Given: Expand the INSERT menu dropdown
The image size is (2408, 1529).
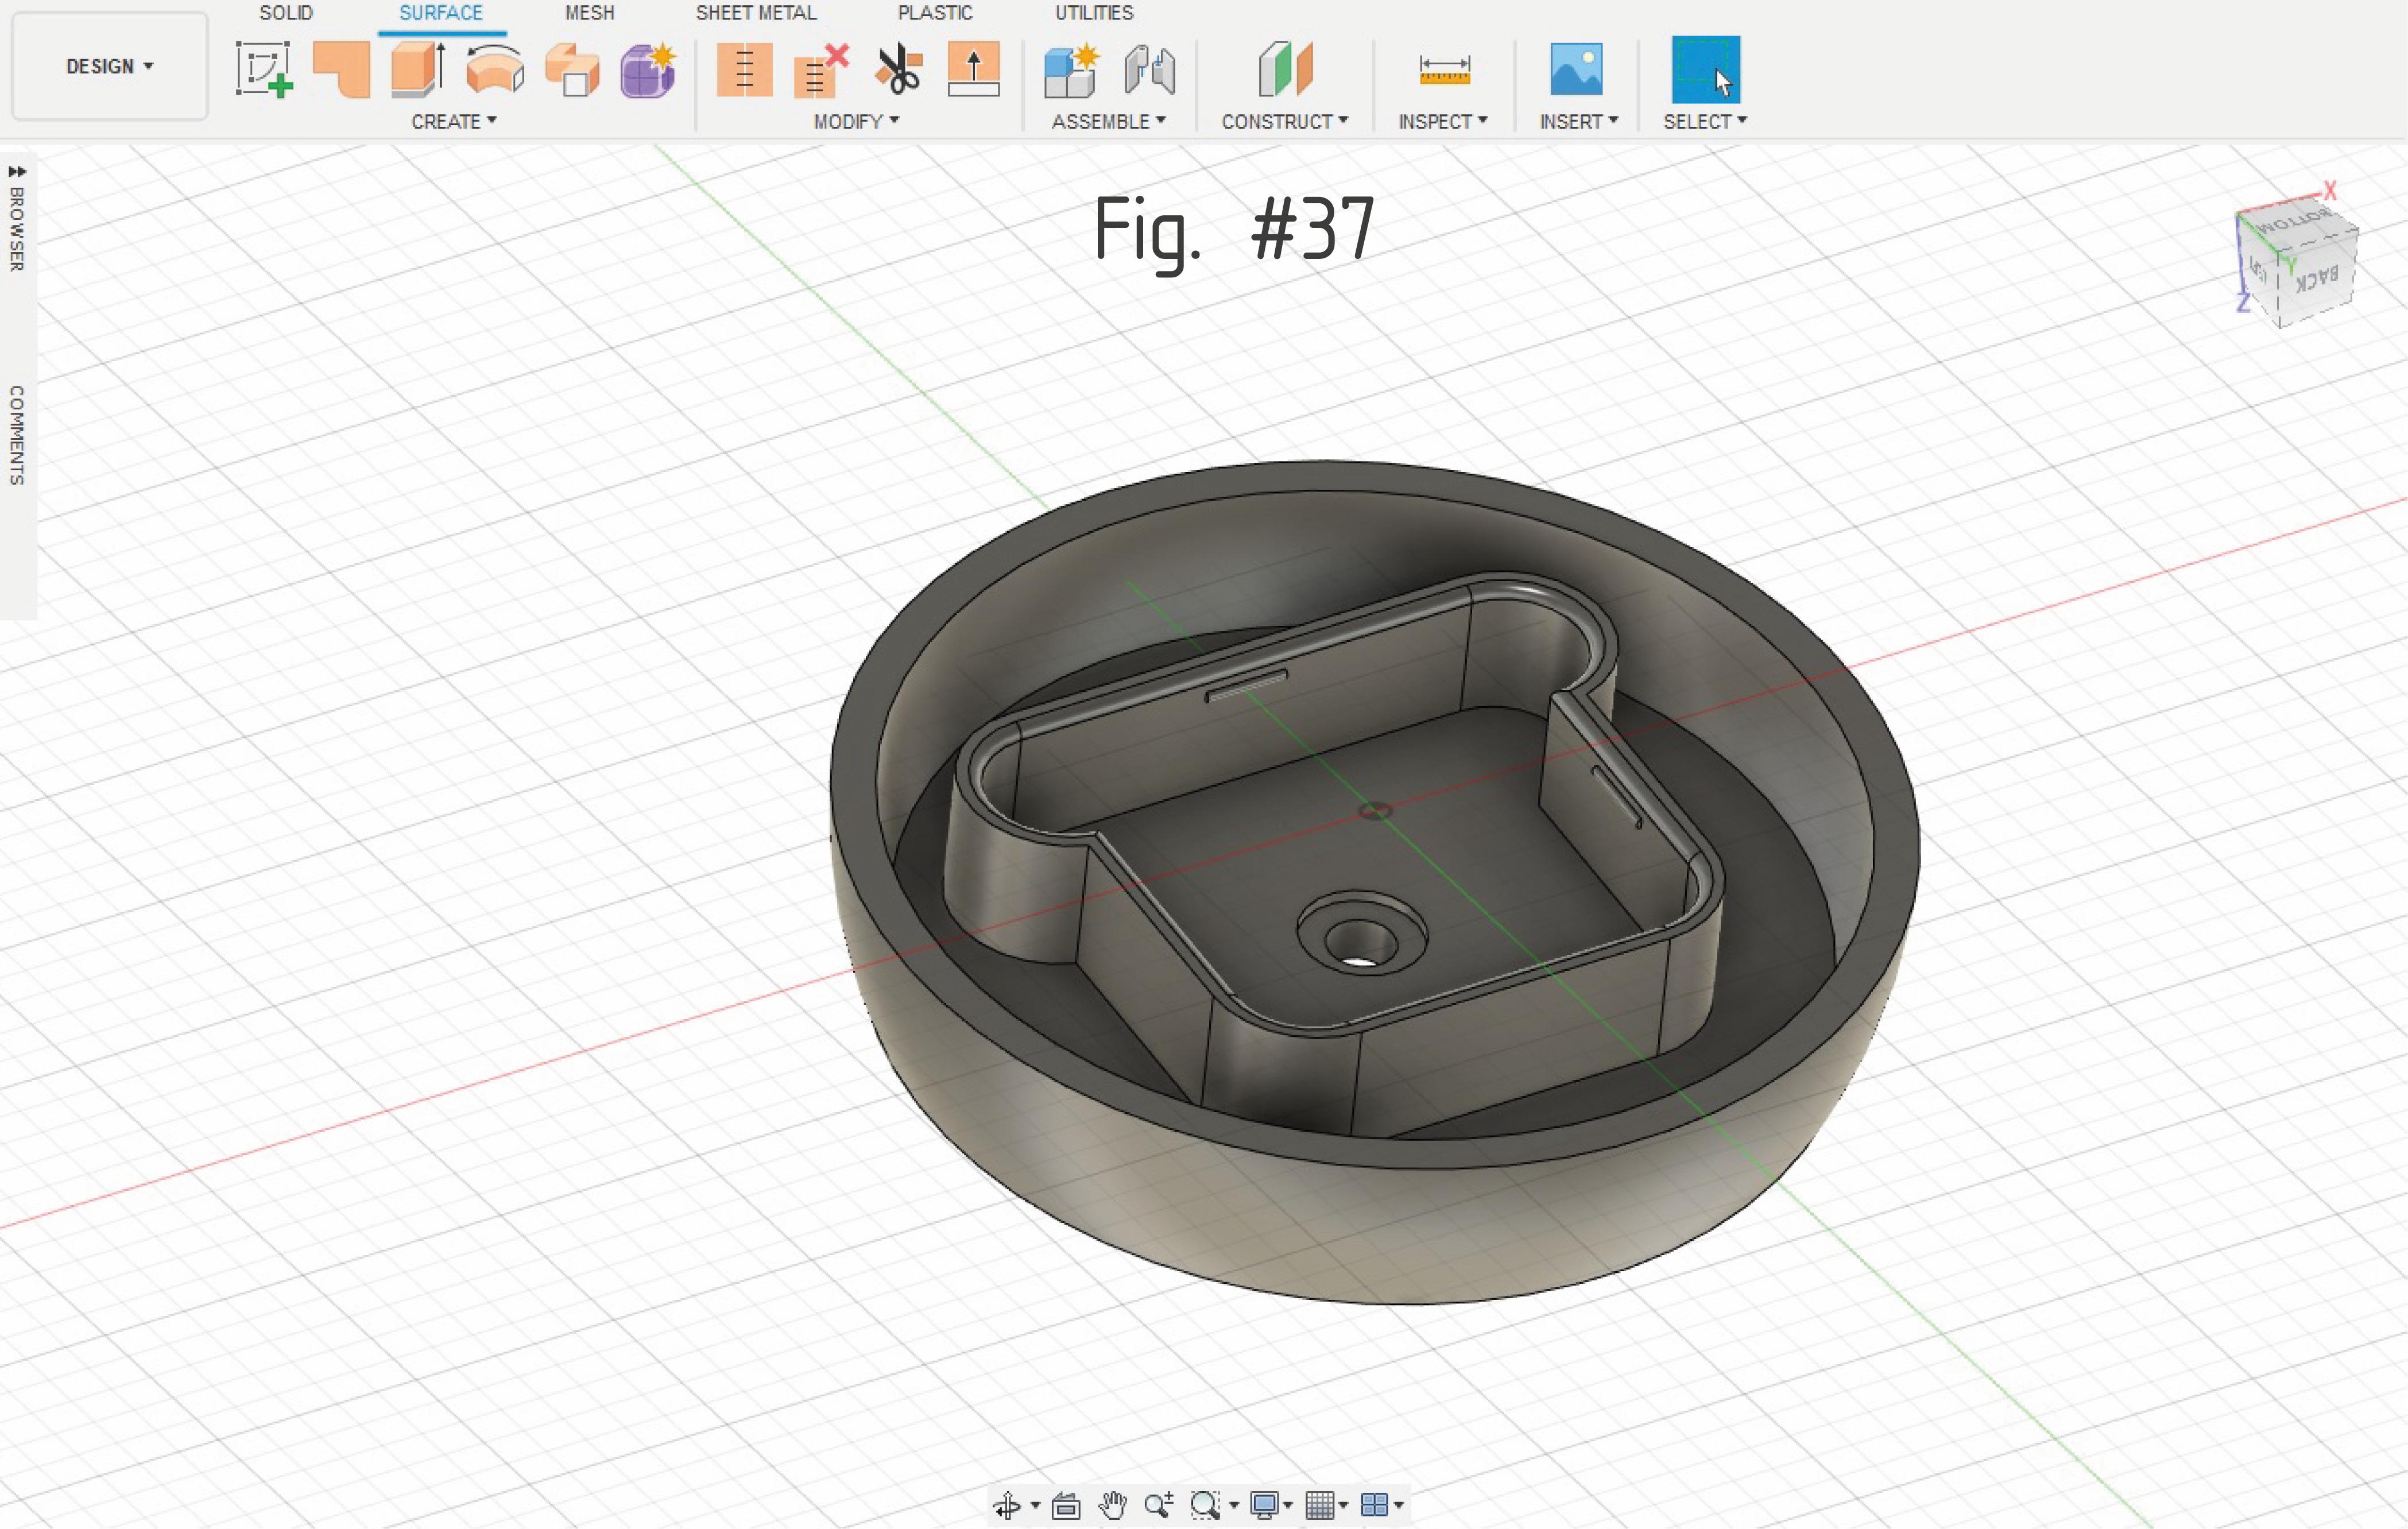Looking at the screenshot, I should click(1578, 121).
